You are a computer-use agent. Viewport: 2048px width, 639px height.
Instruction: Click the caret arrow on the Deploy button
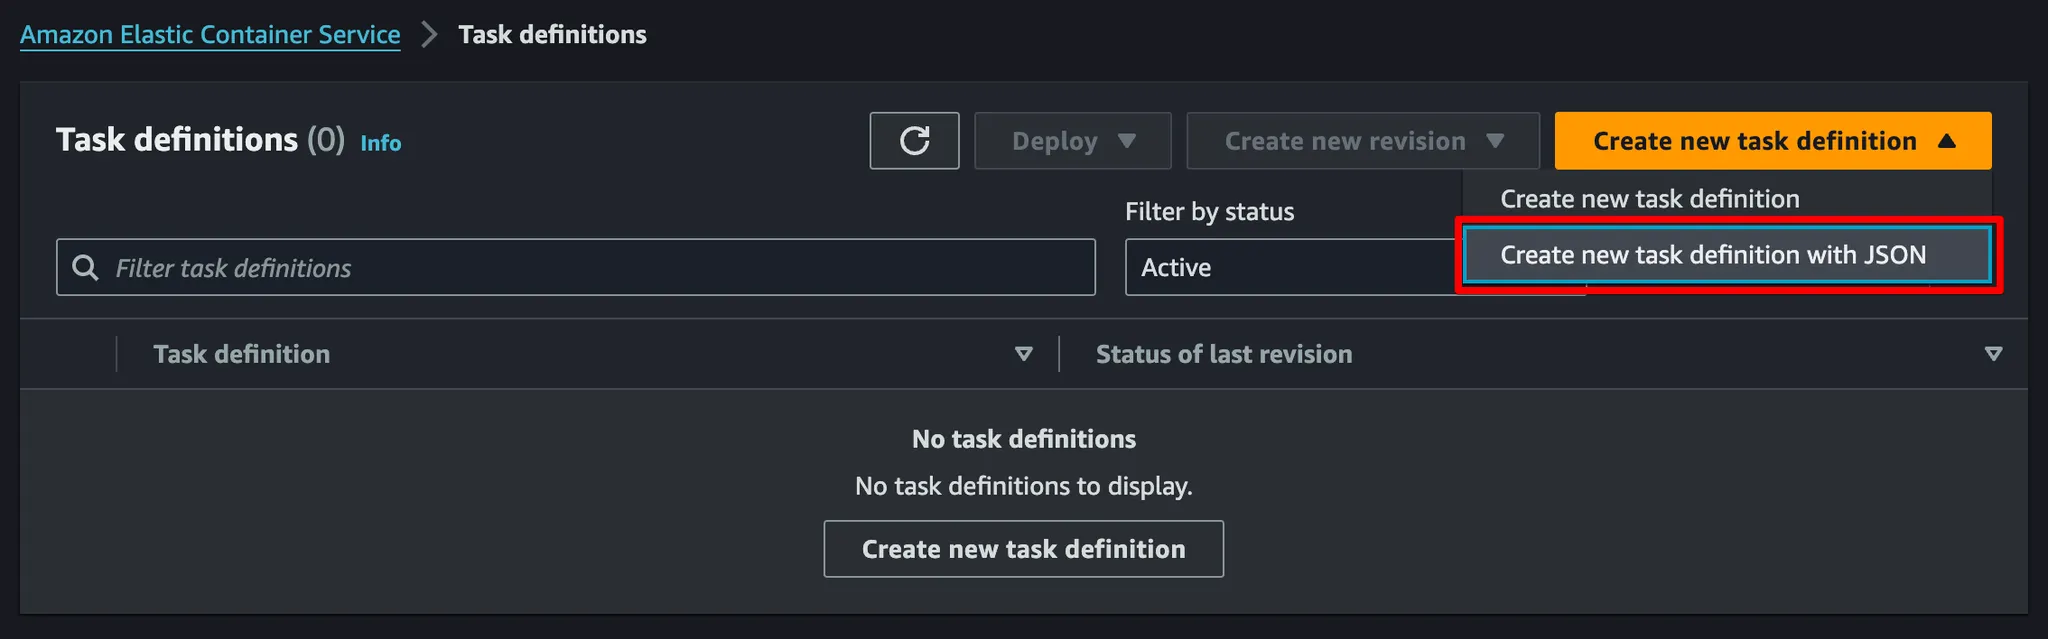pos(1127,141)
